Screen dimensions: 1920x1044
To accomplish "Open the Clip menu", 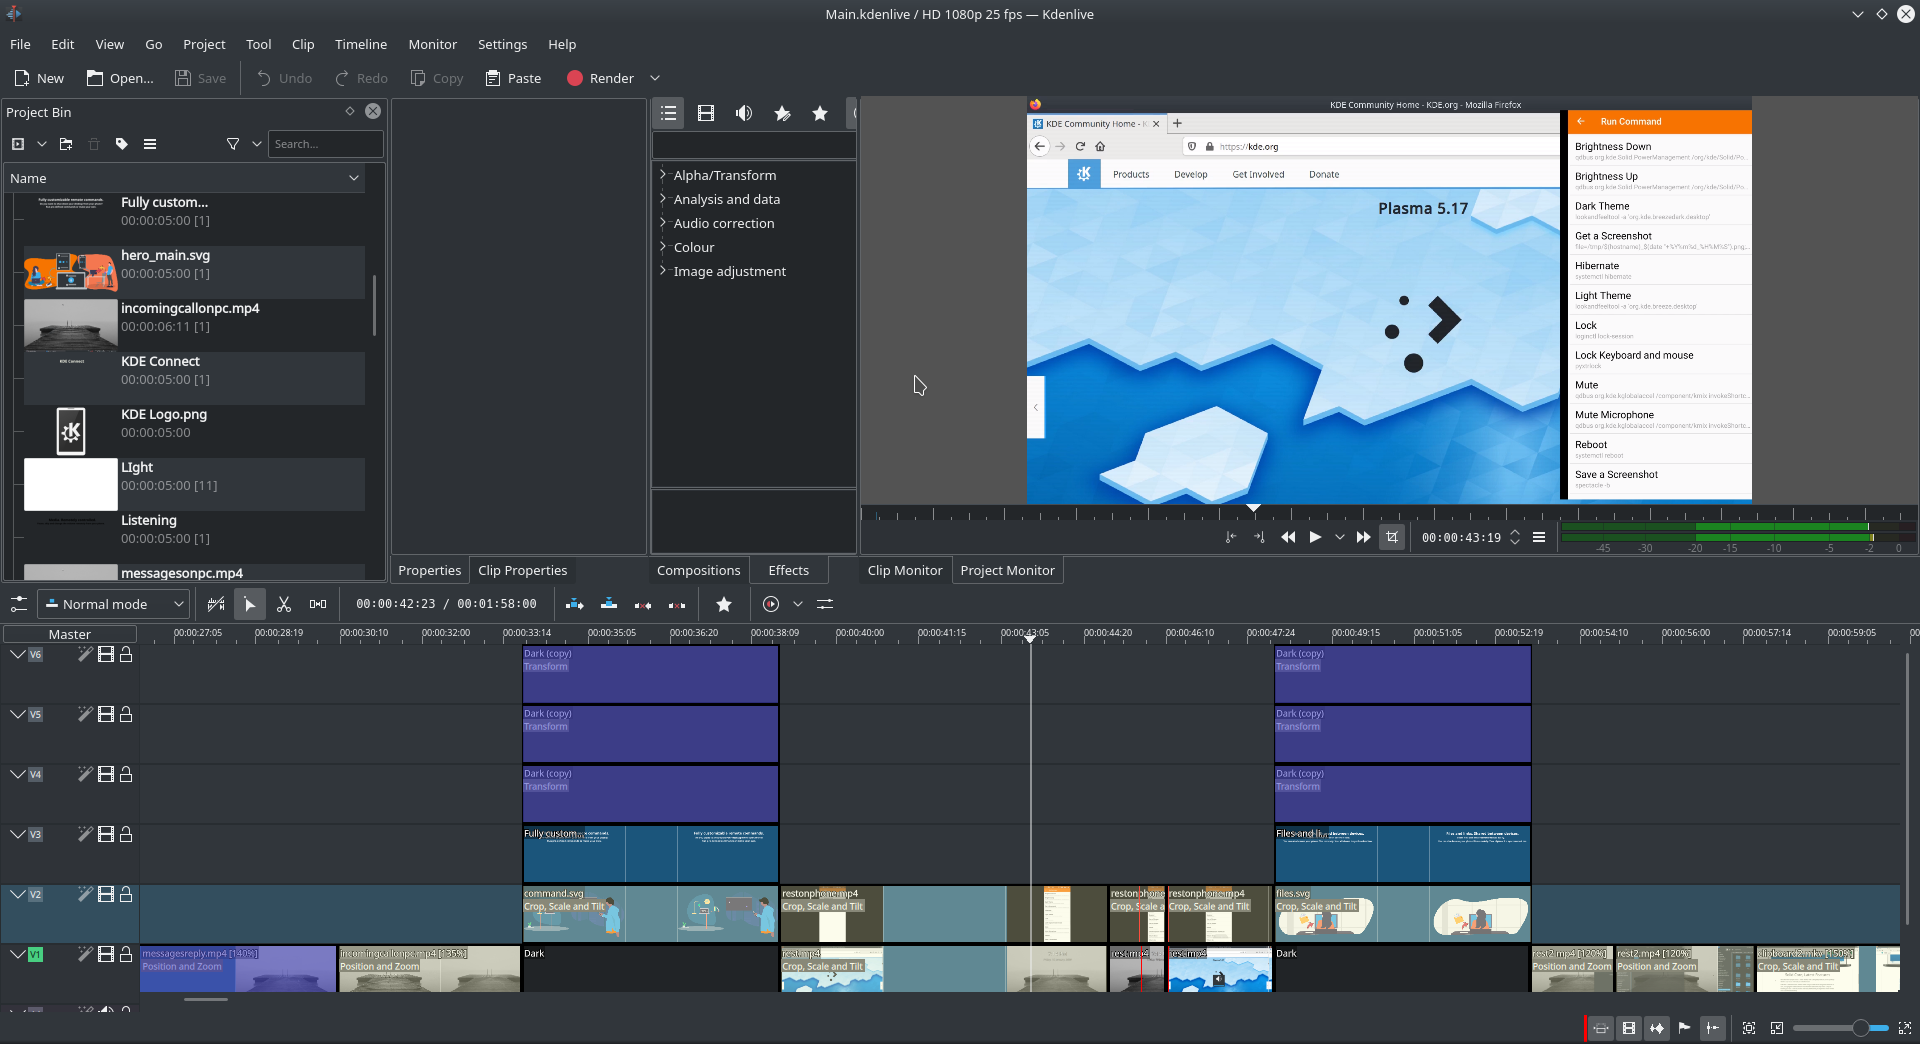I will click(303, 44).
